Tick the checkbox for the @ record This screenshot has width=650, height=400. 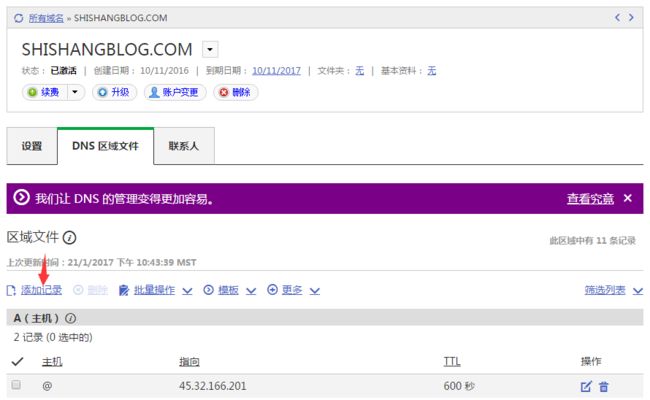tap(16, 385)
